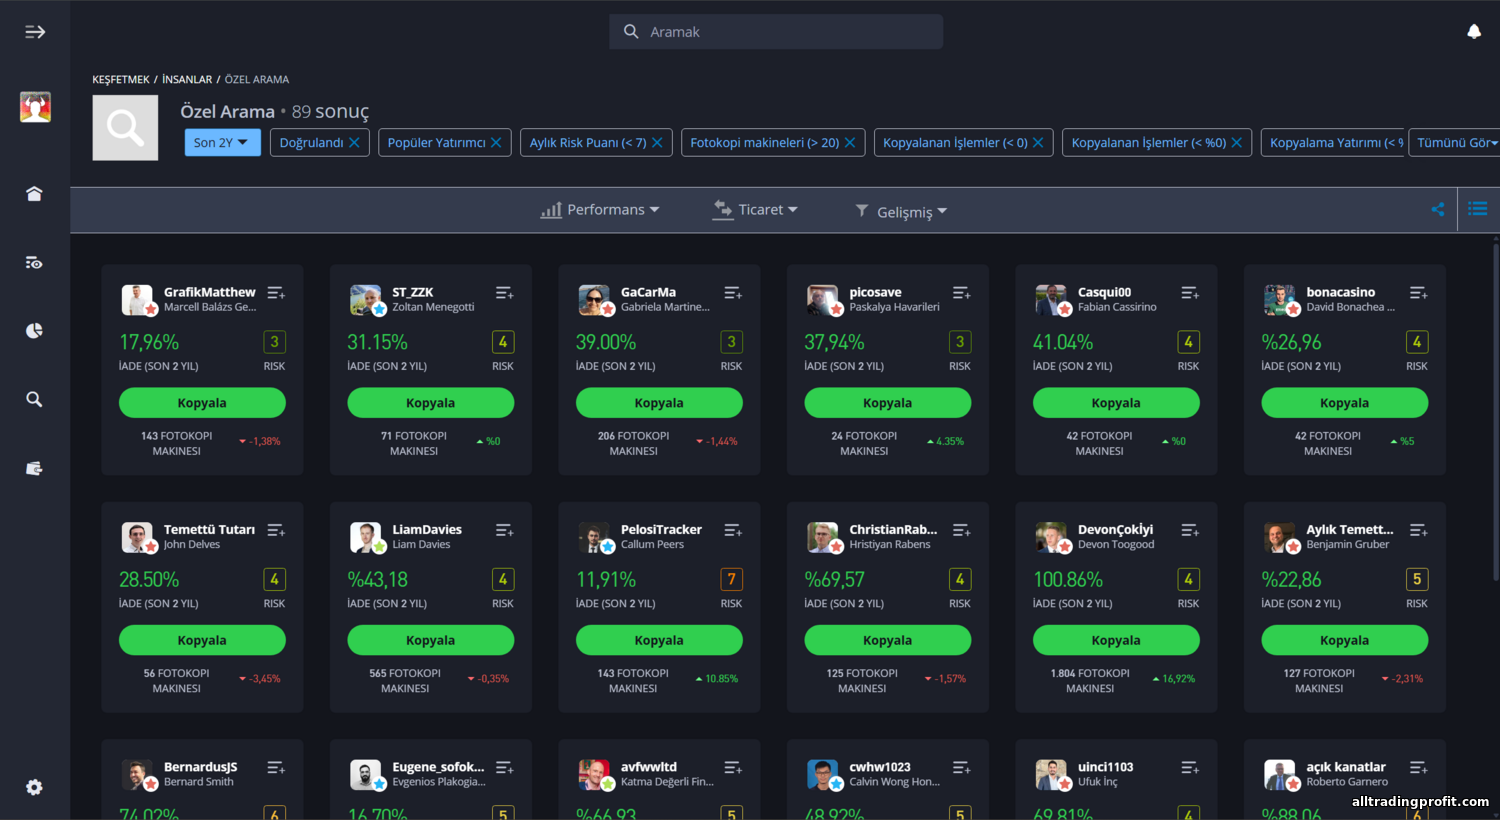The width and height of the screenshot is (1500, 820).
Task: Click Kopyala for DevonÇokiyi
Action: pos(1115,640)
